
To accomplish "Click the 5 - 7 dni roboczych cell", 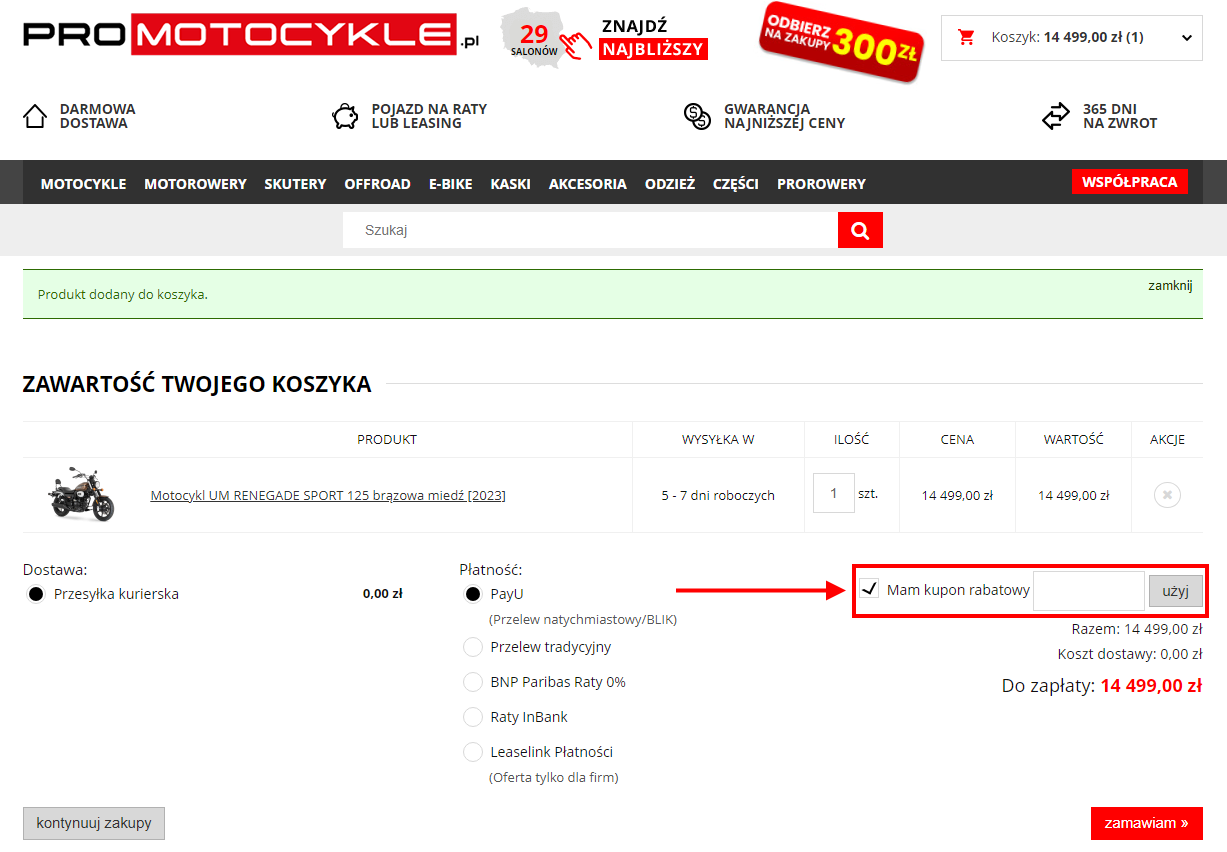I will point(718,495).
